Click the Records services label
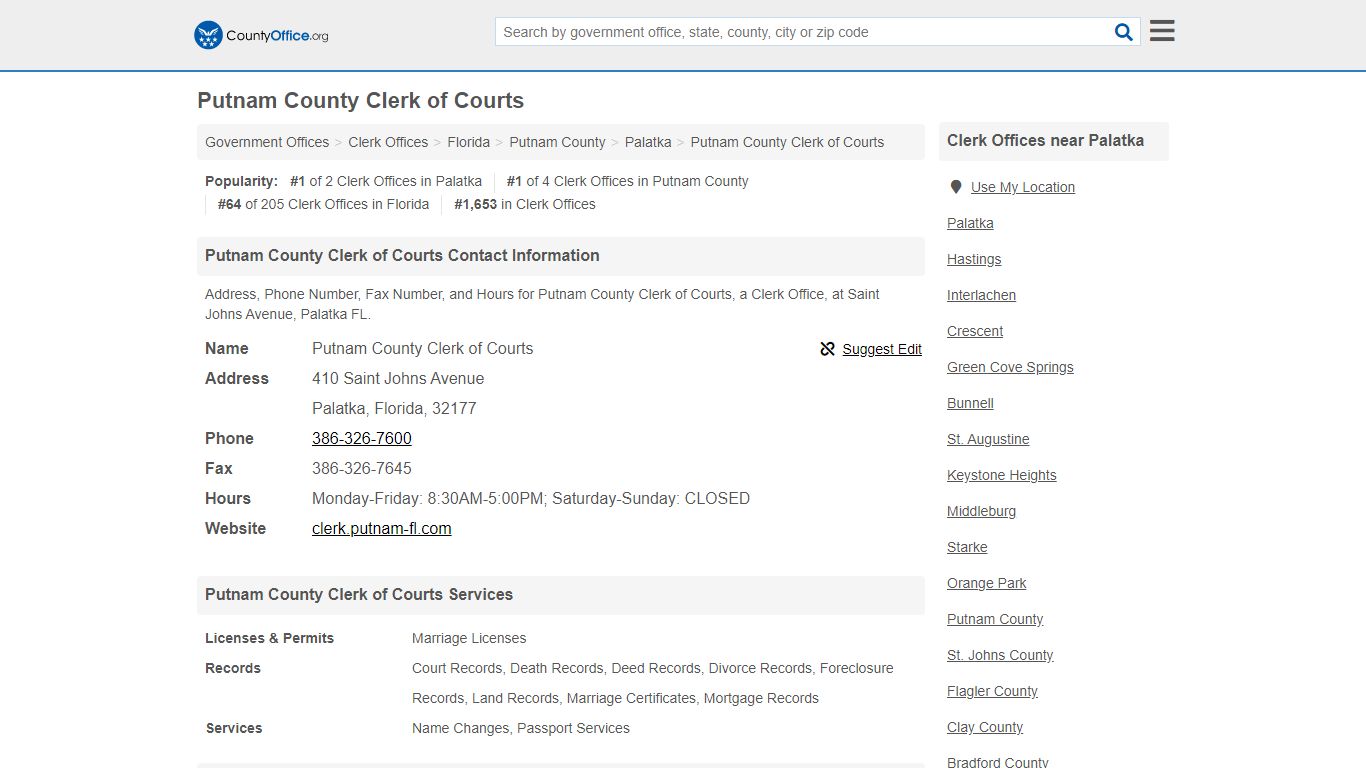Viewport: 1366px width, 768px height. tap(233, 668)
